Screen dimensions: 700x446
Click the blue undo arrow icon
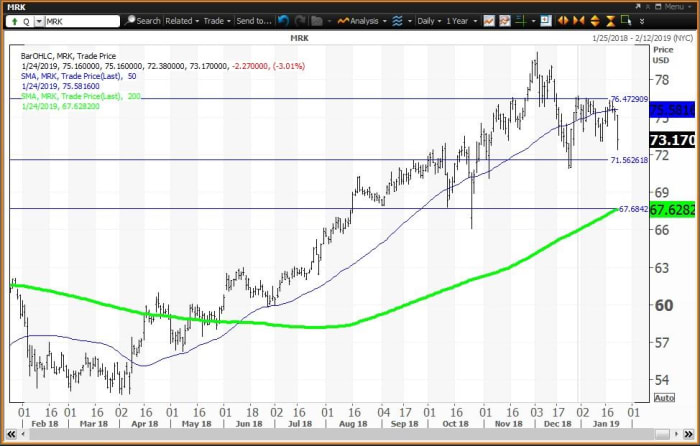282,20
